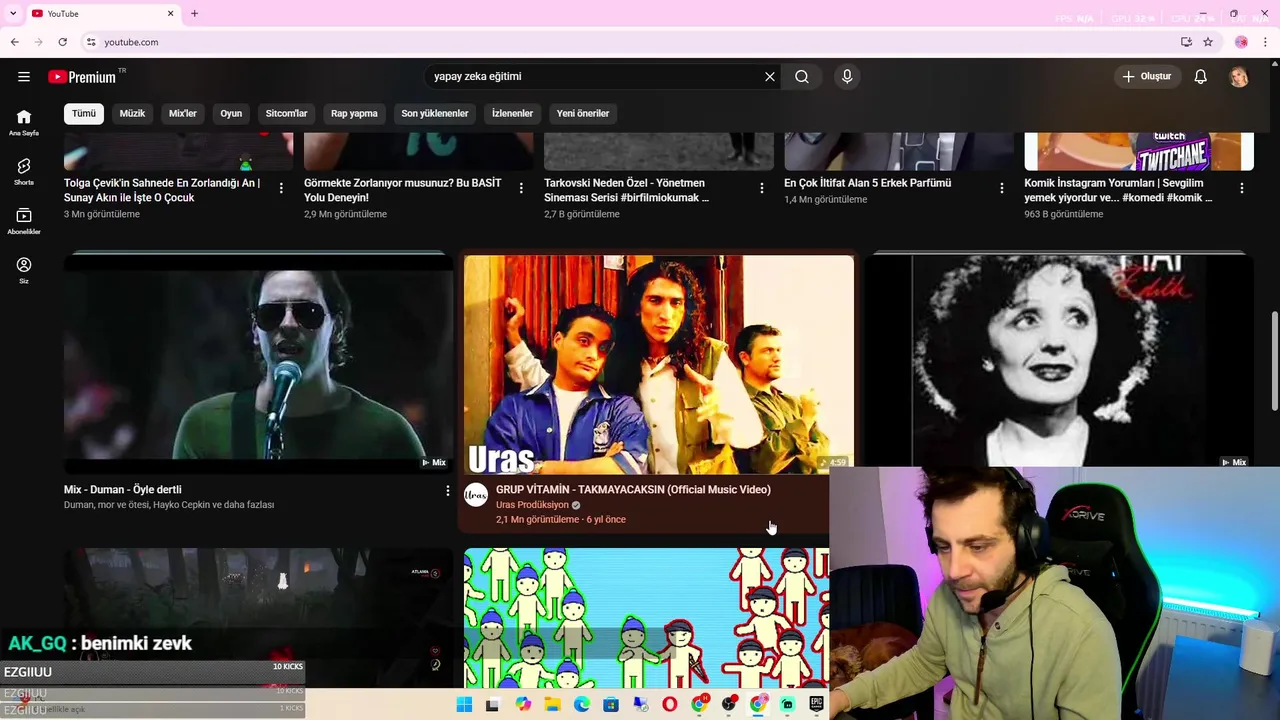
Task: Open Opera browser from taskbar
Action: (x=669, y=705)
